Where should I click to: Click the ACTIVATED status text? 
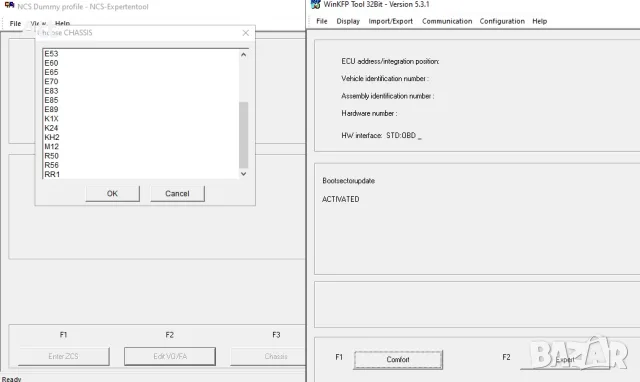click(x=341, y=199)
